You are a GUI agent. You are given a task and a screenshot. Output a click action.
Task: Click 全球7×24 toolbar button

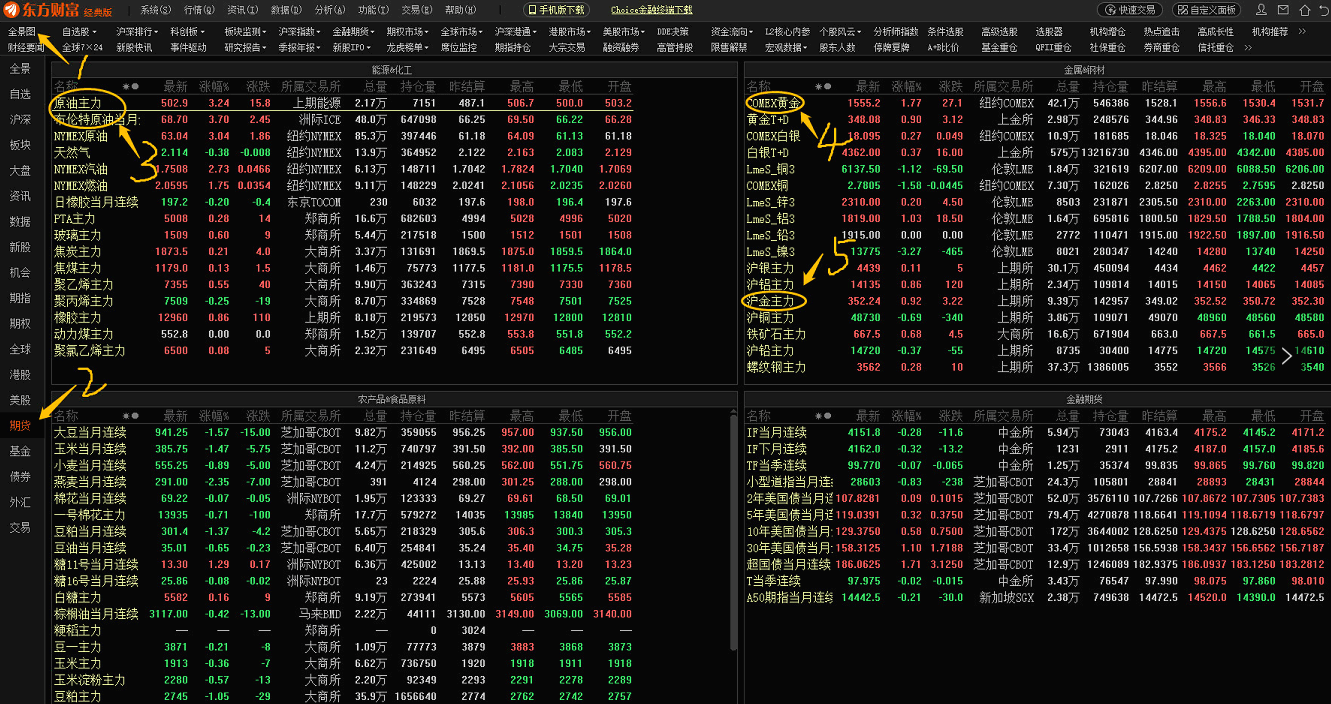82,47
